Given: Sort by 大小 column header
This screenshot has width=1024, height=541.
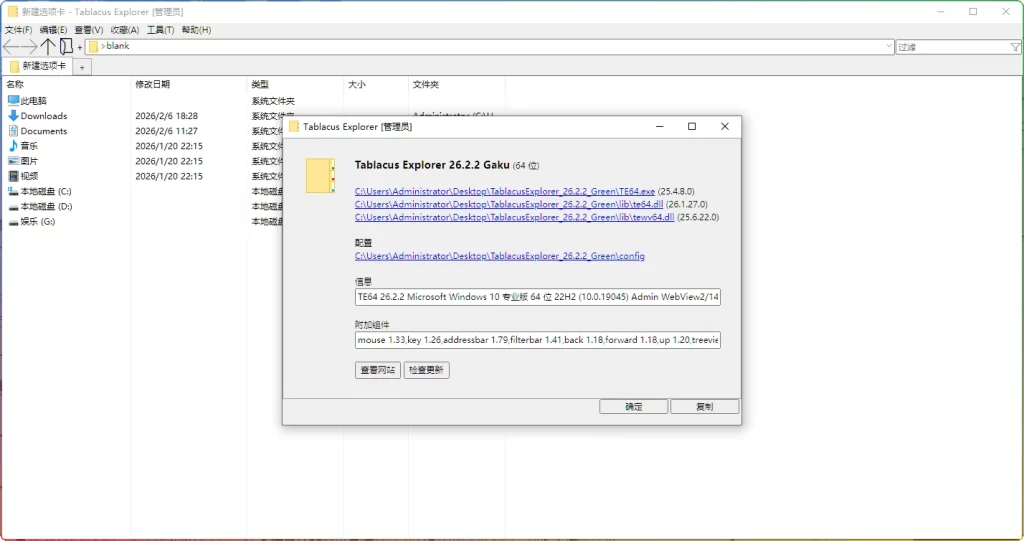Looking at the screenshot, I should (x=357, y=84).
